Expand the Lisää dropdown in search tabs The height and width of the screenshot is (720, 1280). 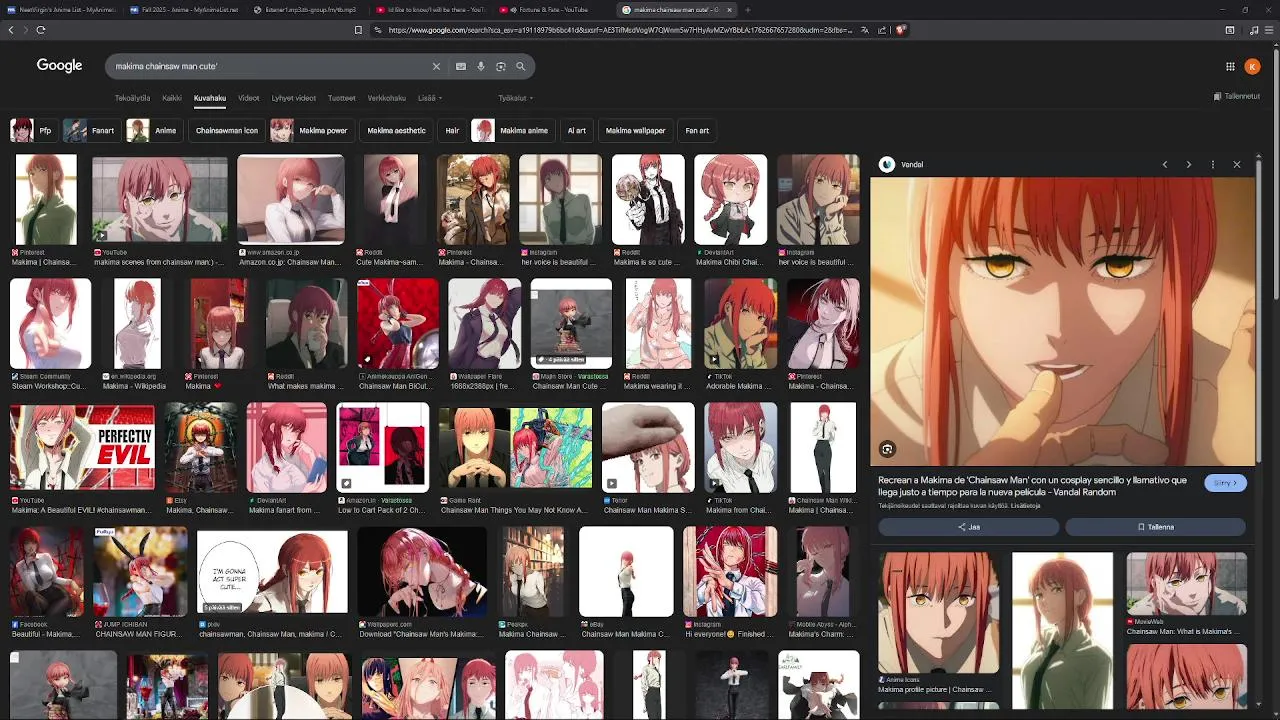[x=430, y=98]
